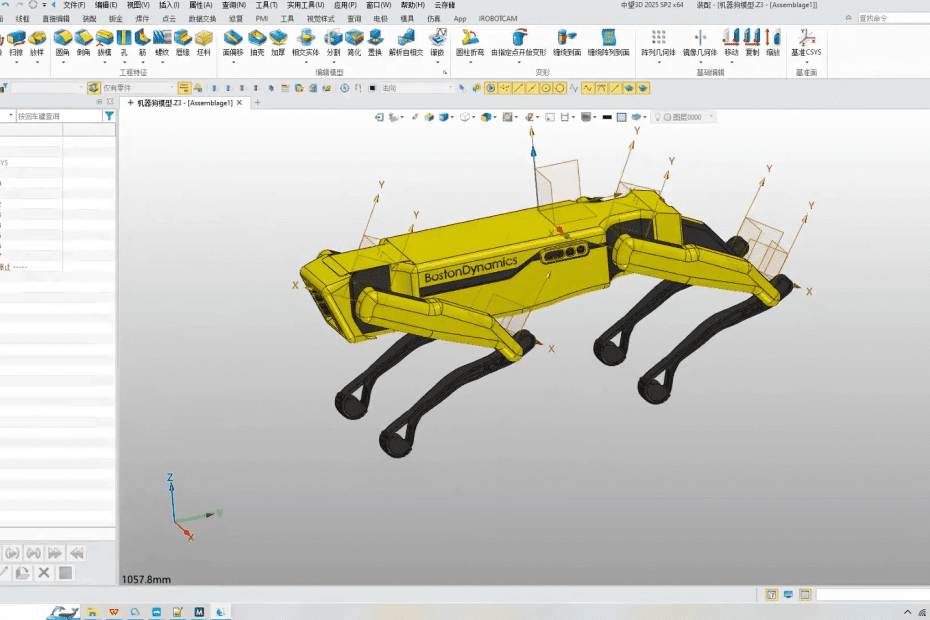Click the 查找命令 search command field

coord(890,18)
